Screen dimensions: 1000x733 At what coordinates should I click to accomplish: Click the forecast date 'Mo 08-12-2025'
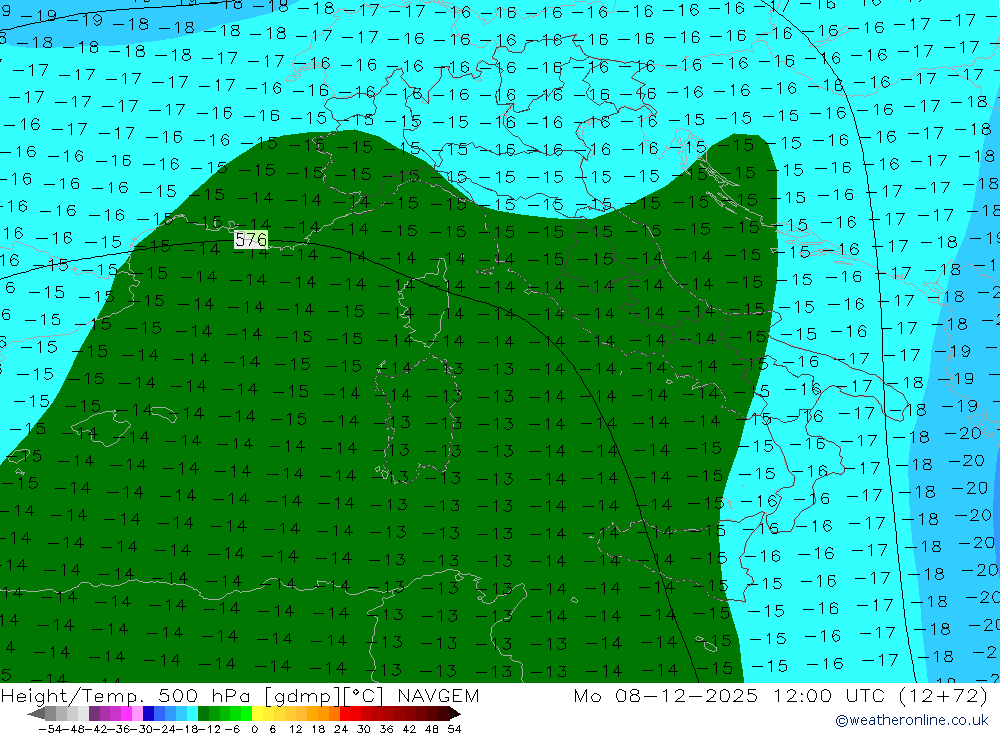click(666, 695)
